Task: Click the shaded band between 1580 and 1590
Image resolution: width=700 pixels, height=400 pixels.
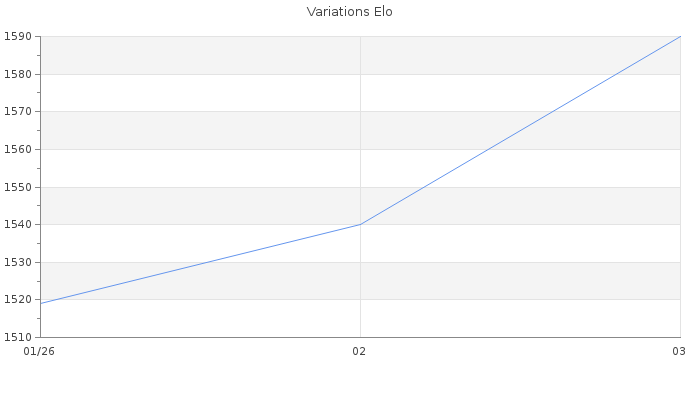Action: [200, 55]
